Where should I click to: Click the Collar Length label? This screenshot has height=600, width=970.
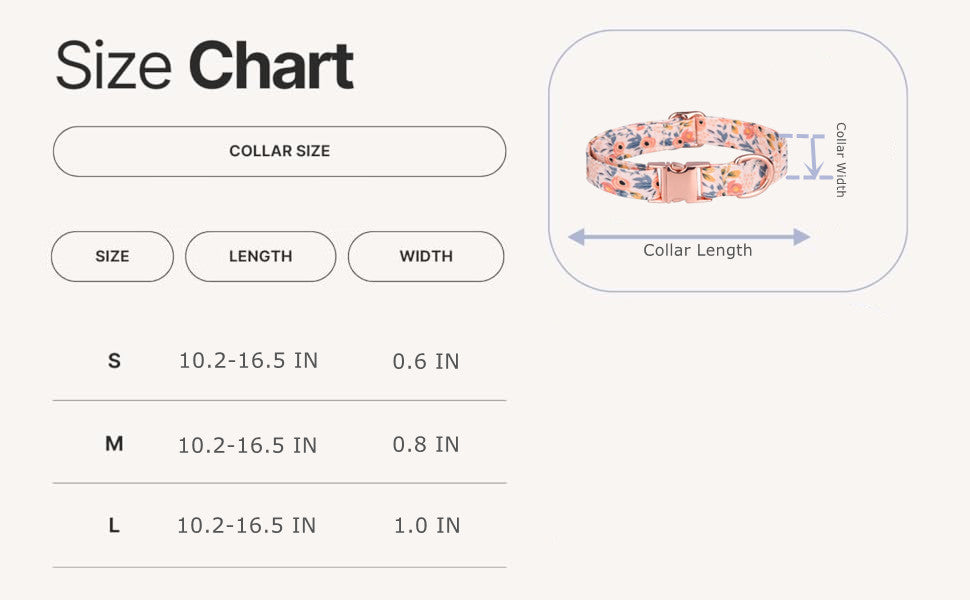[698, 251]
